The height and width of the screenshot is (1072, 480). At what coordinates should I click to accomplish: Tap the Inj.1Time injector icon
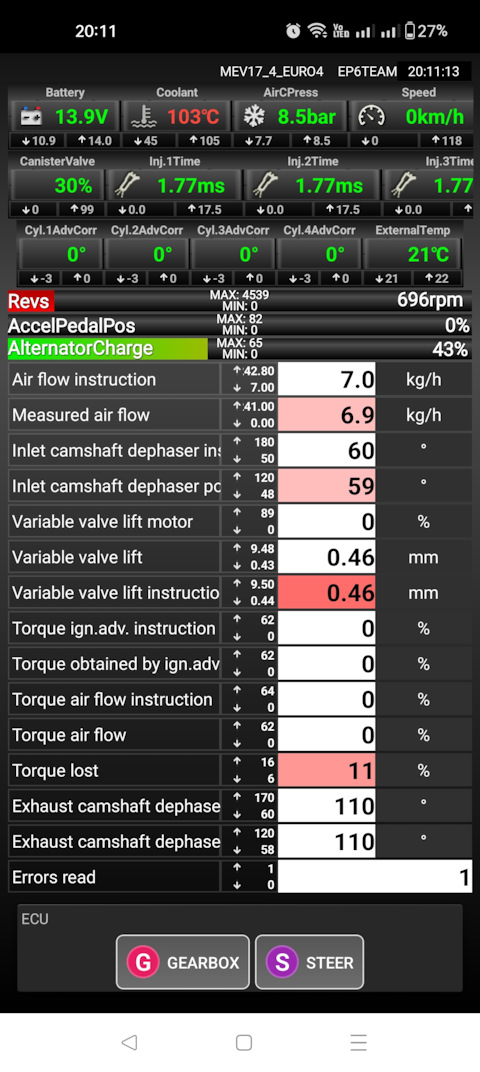(129, 185)
